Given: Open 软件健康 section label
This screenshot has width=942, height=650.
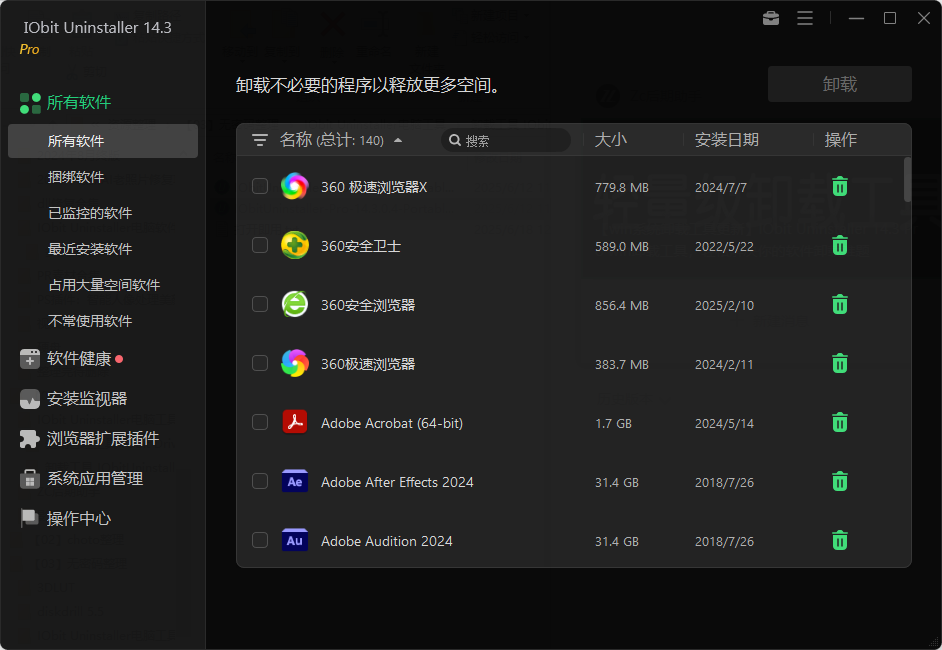Looking at the screenshot, I should tap(79, 359).
